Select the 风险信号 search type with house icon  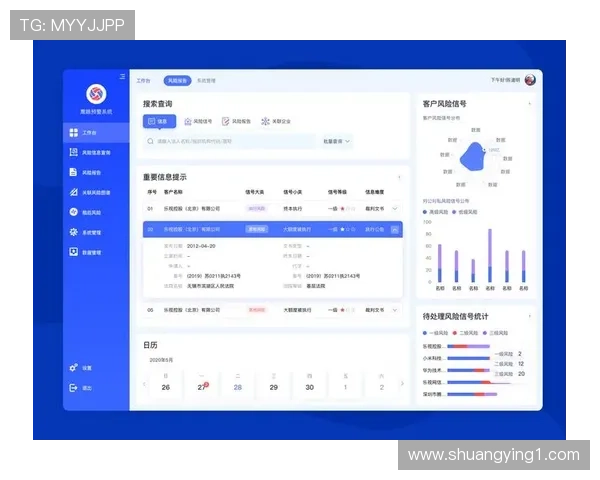tap(198, 121)
